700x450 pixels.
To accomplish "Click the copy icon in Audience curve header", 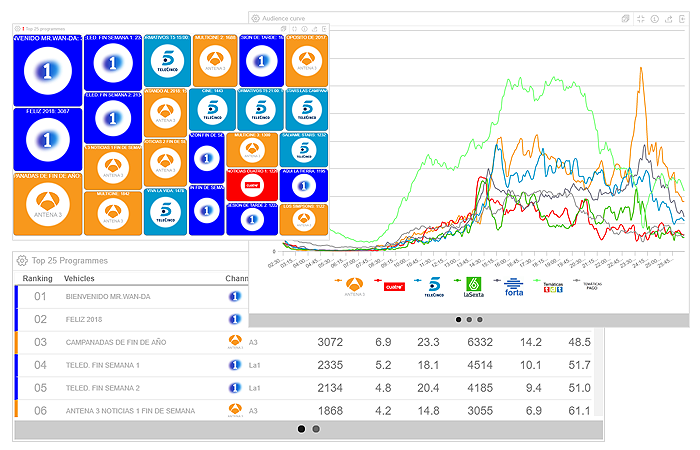I will click(x=624, y=18).
